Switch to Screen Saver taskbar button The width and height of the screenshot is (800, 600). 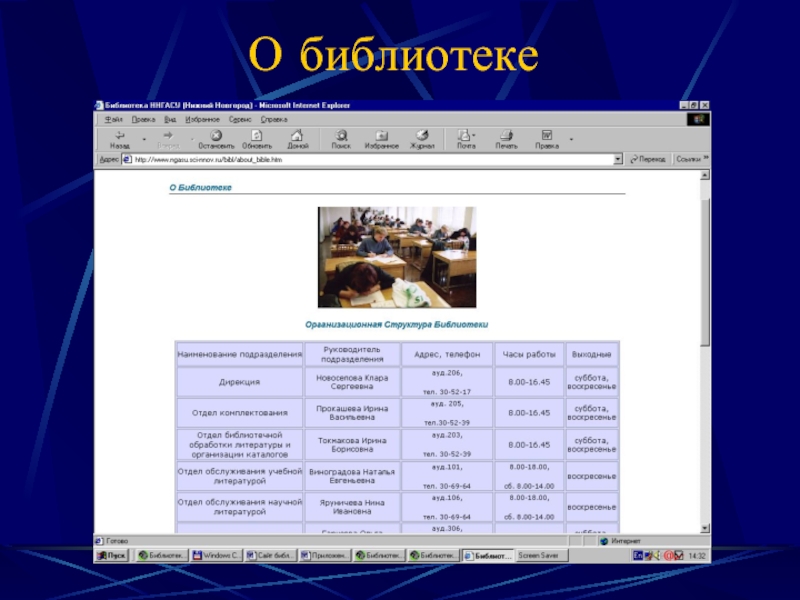coord(542,556)
